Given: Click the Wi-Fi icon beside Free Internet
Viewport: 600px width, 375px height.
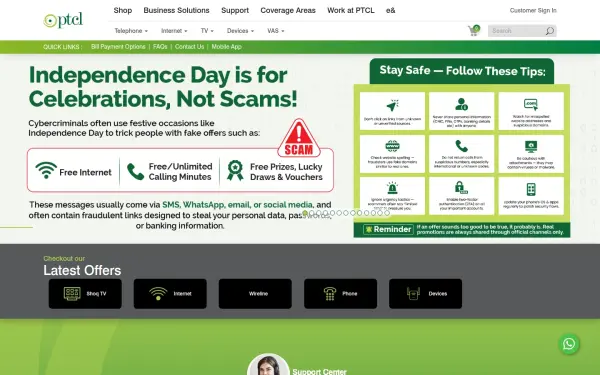Looking at the screenshot, I should point(46,170).
